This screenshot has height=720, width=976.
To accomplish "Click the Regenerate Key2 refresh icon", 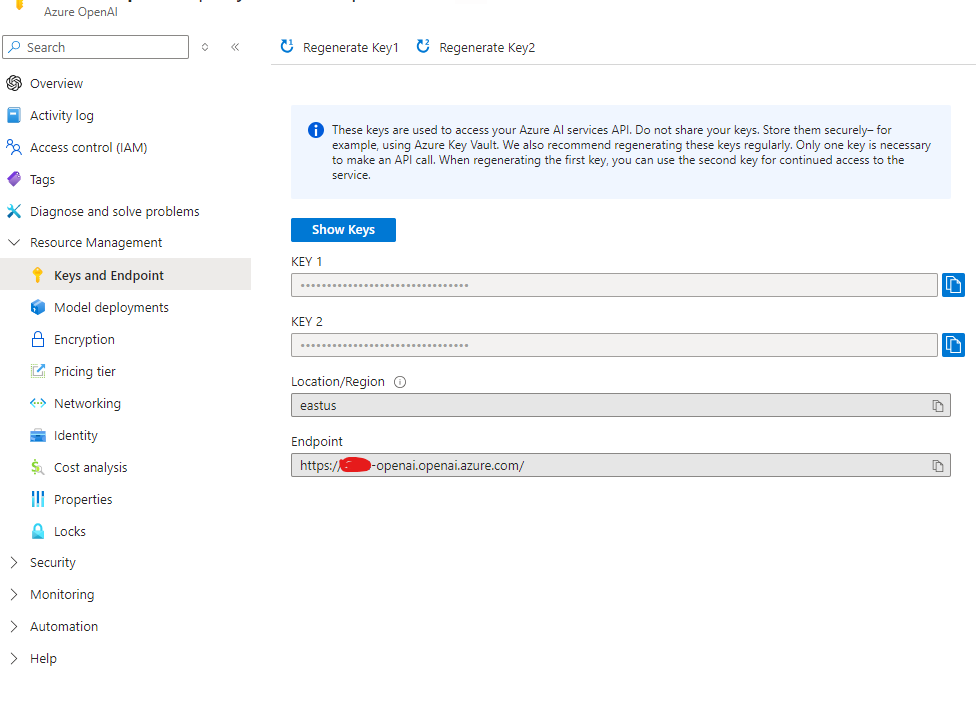I will tap(423, 46).
